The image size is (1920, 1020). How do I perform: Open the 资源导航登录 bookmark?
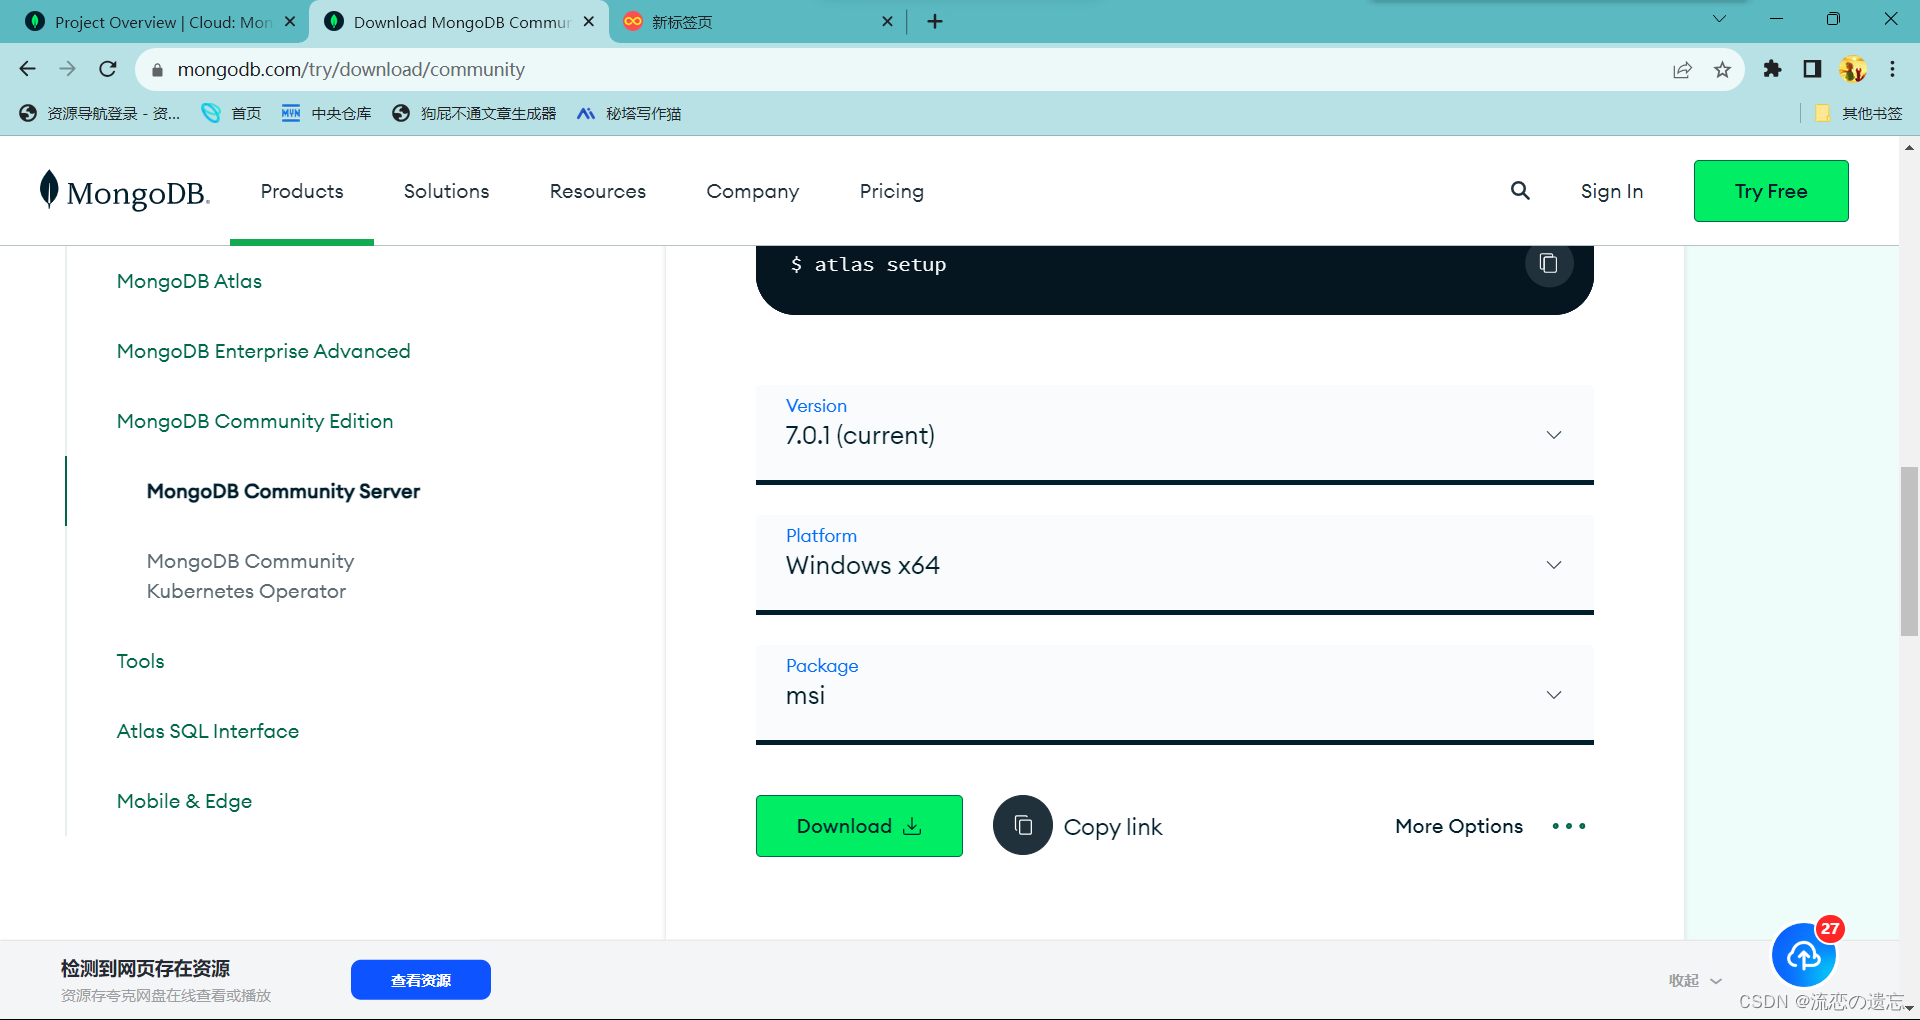tap(100, 113)
